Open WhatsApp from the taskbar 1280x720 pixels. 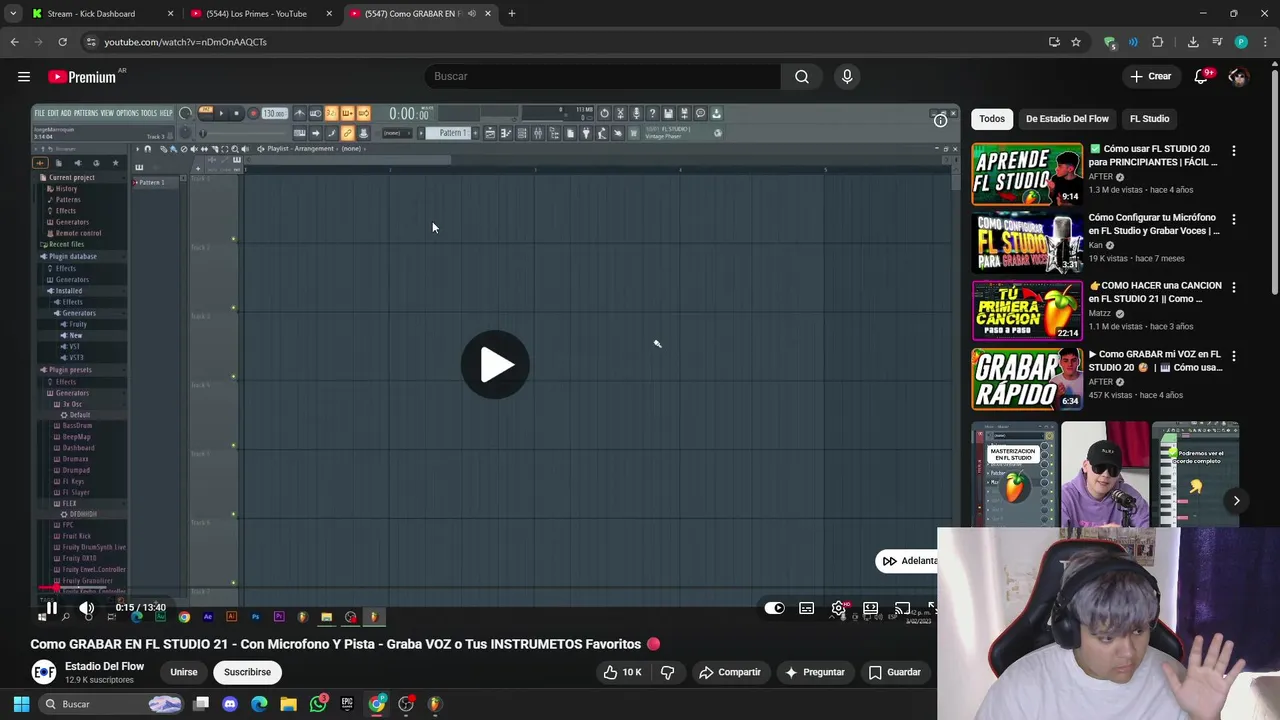coord(318,704)
